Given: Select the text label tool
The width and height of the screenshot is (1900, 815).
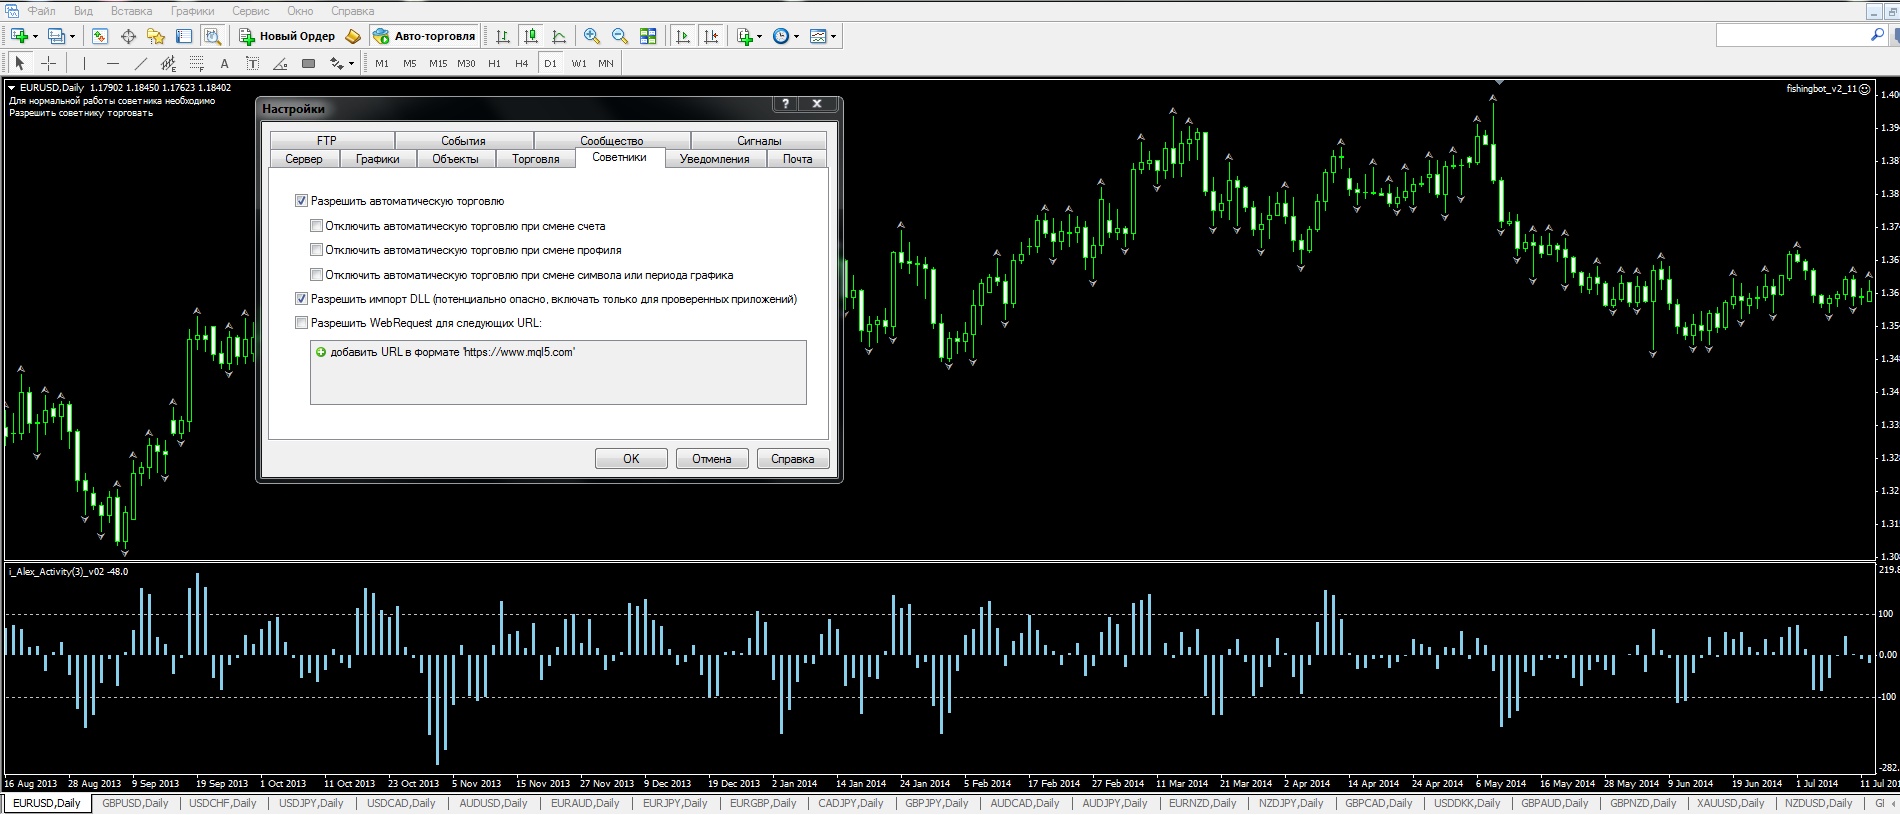Looking at the screenshot, I should (252, 63).
